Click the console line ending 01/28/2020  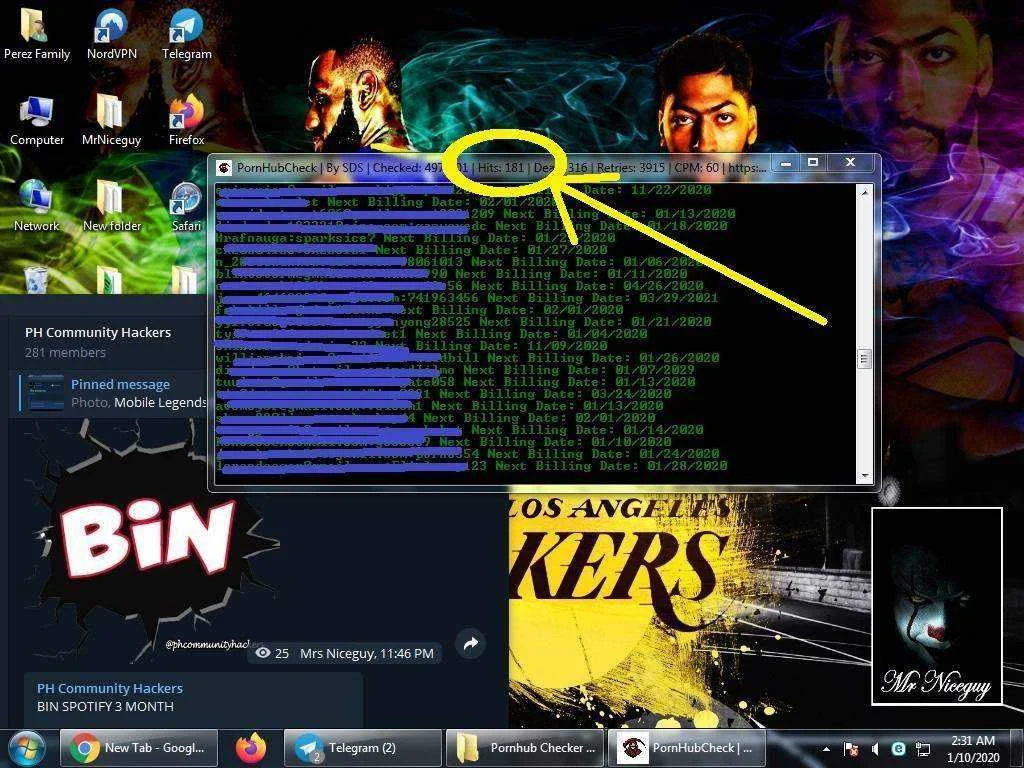pyautogui.click(x=472, y=466)
